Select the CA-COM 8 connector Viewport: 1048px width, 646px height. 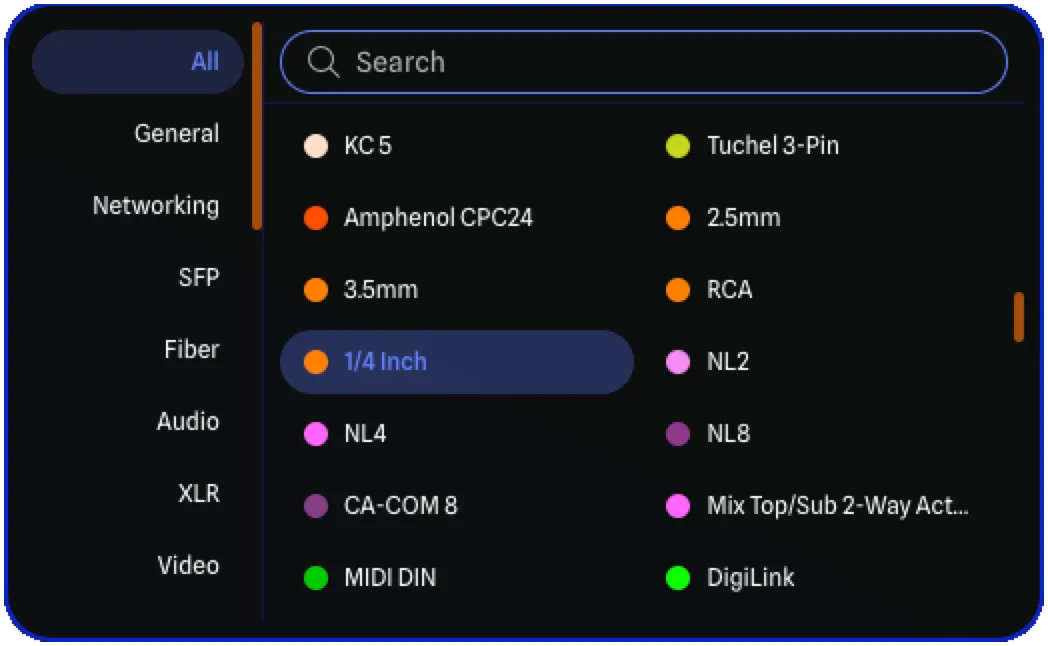click(x=400, y=505)
